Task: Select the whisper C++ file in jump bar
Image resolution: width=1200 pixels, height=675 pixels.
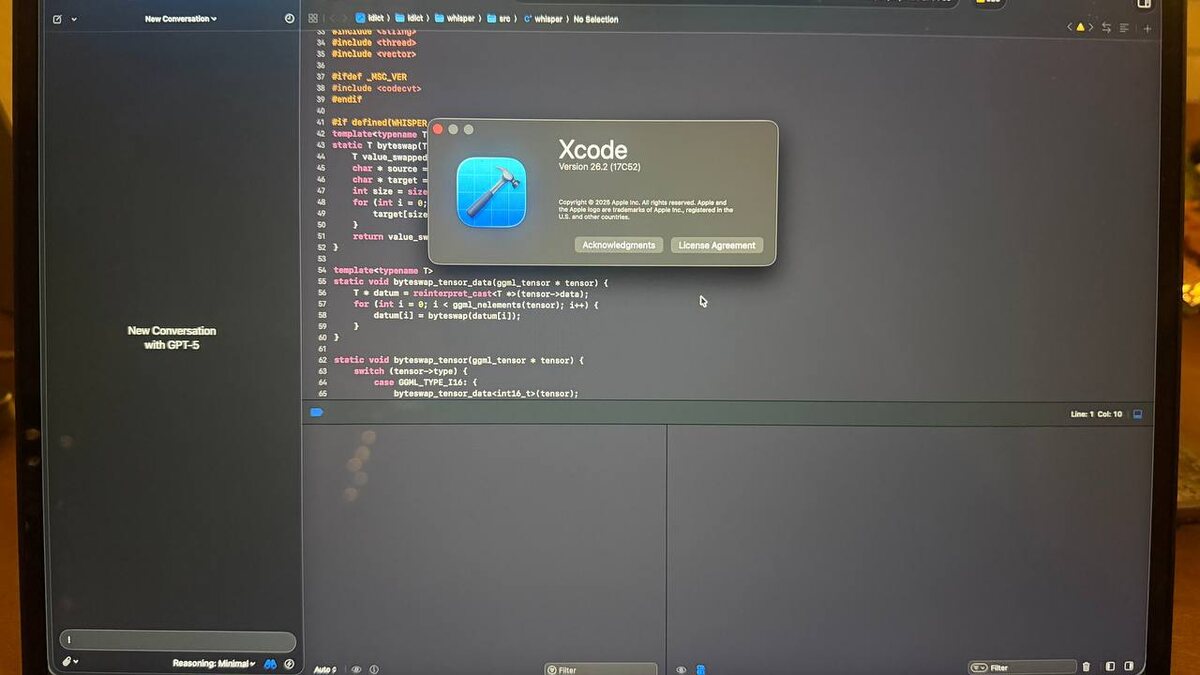Action: (x=544, y=19)
